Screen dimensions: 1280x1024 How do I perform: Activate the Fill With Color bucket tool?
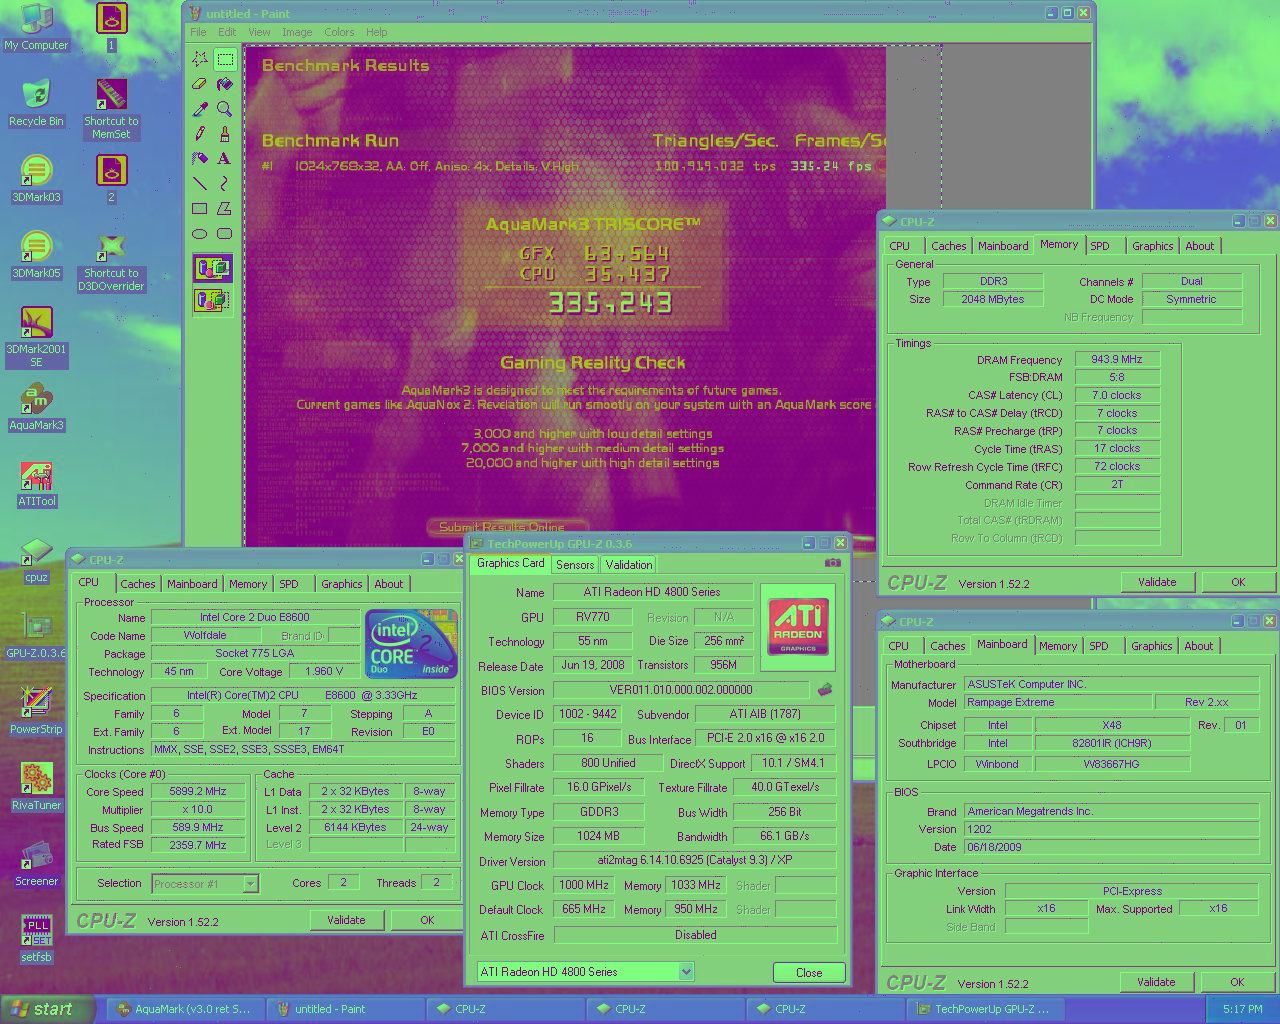[x=225, y=84]
